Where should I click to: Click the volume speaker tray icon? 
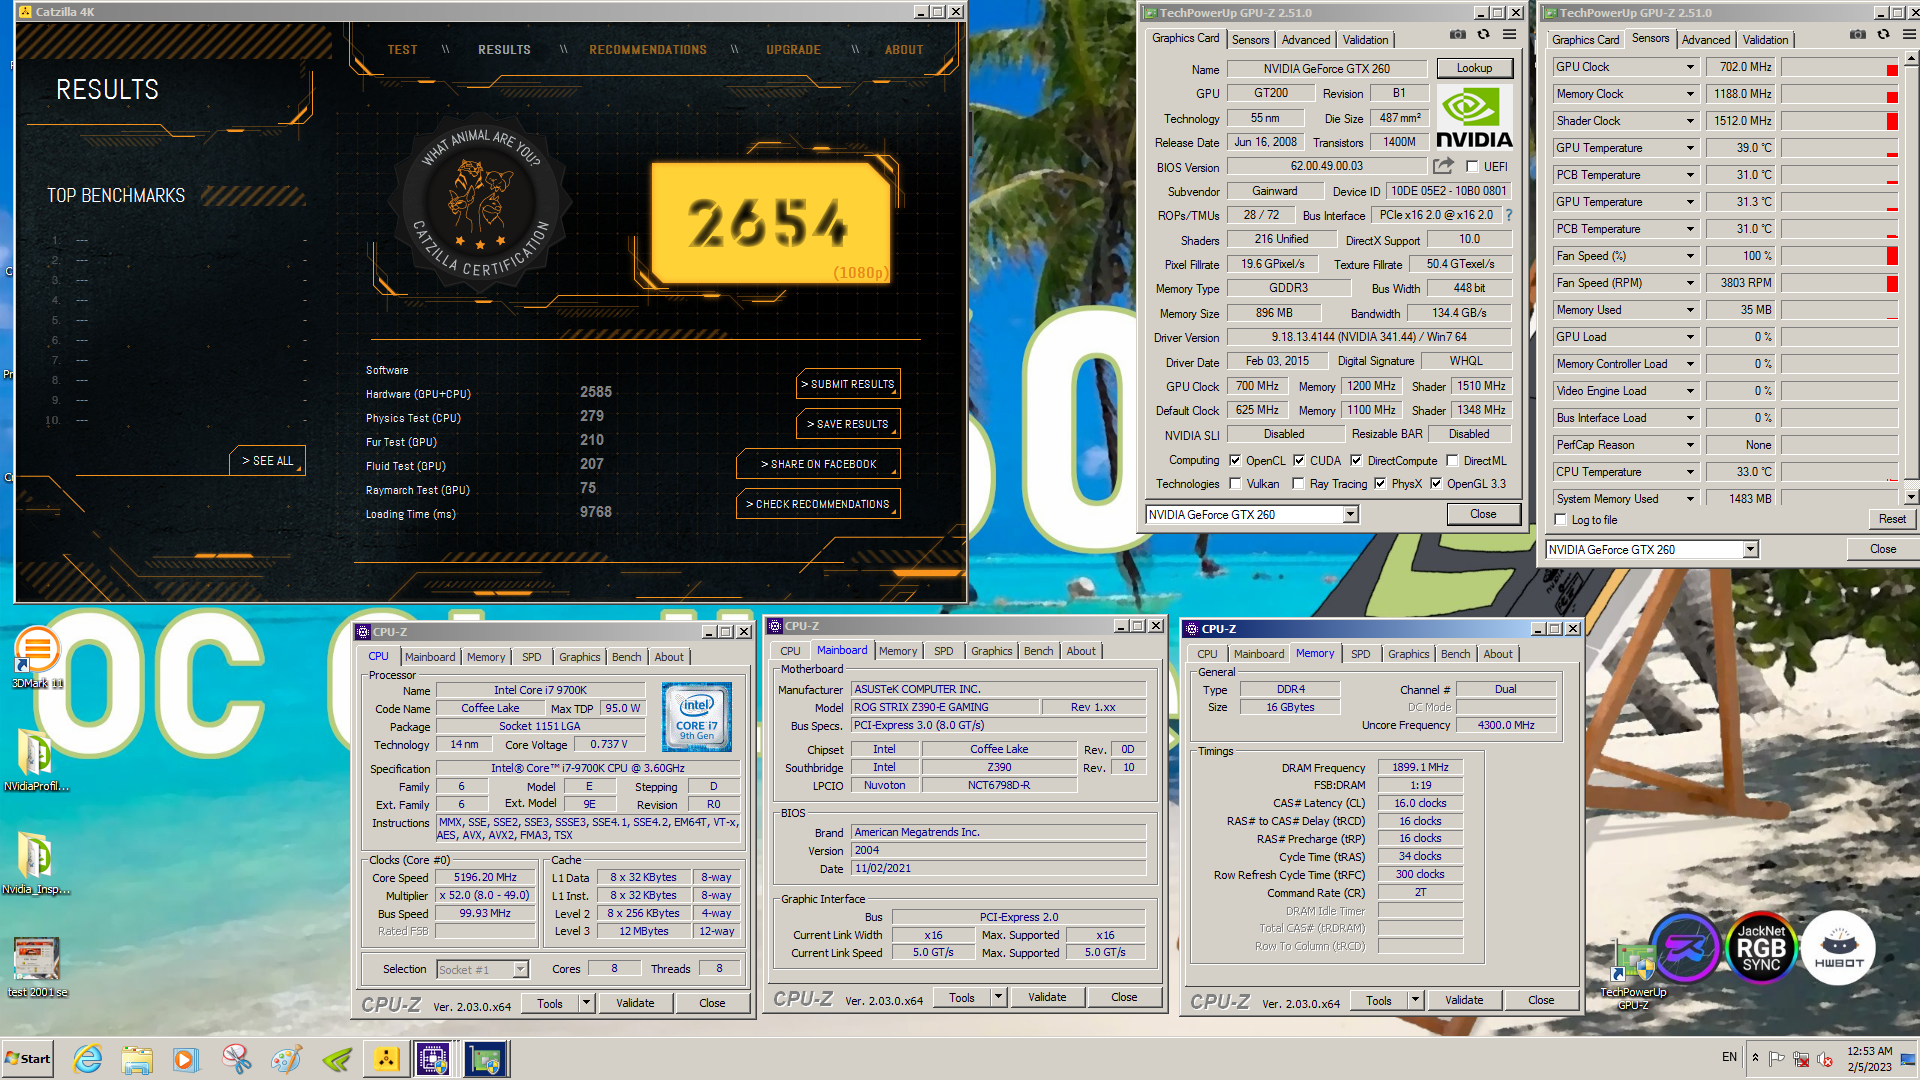coord(1824,1058)
